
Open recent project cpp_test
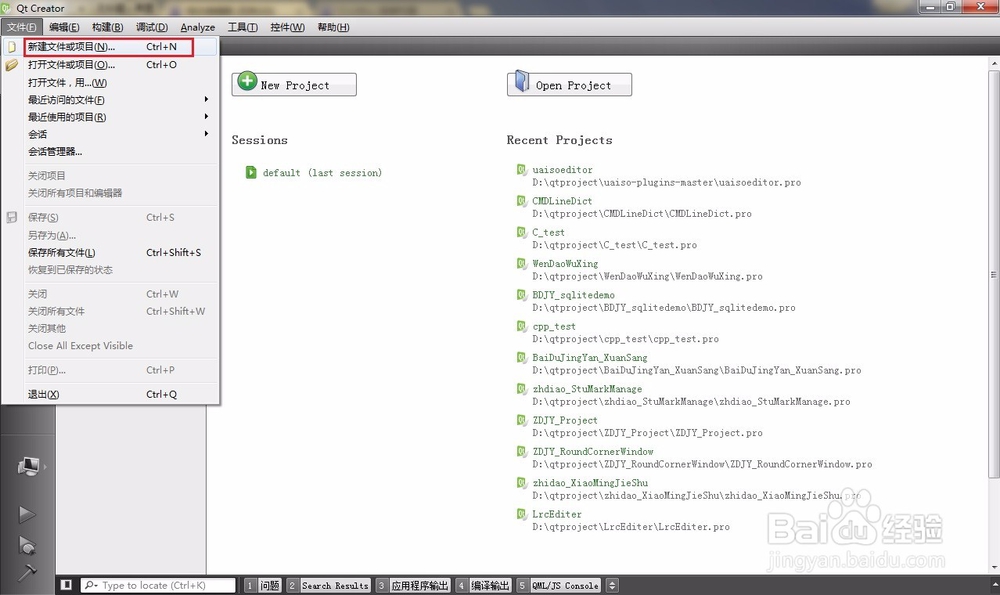tap(554, 326)
